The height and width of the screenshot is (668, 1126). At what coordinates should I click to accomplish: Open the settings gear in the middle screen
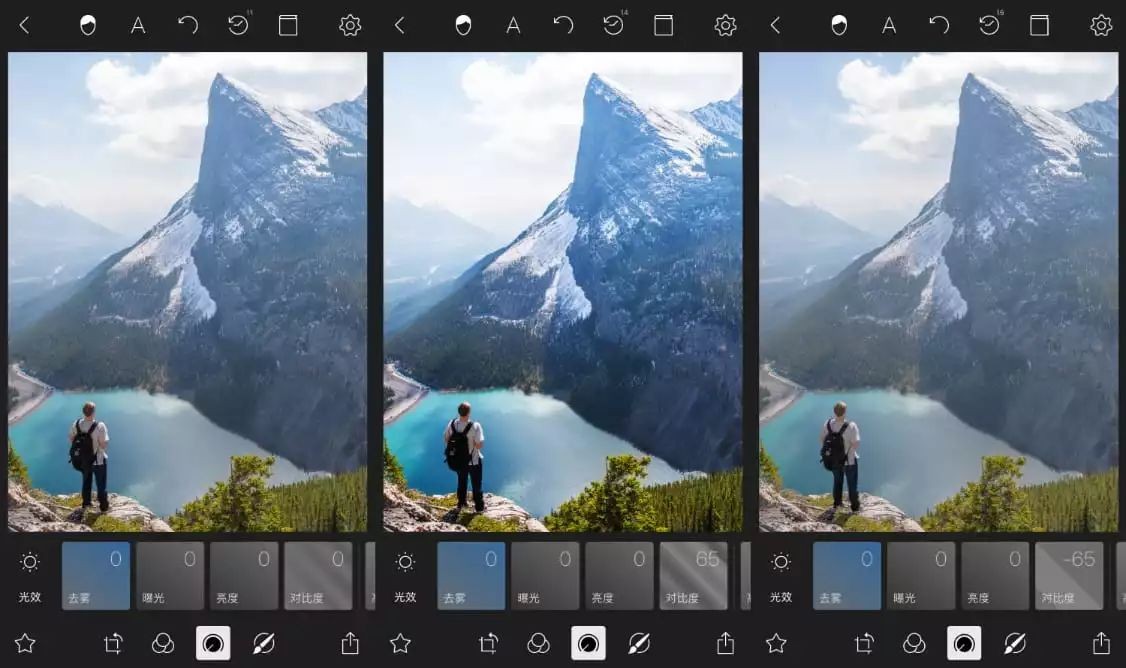(725, 25)
